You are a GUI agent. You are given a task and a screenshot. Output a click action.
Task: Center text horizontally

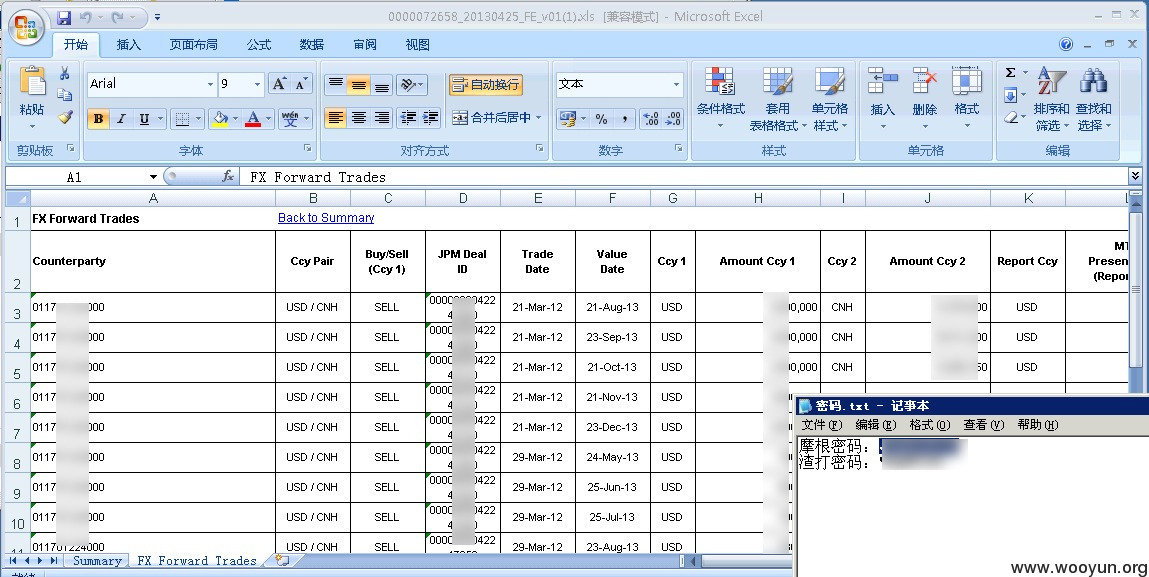pos(358,117)
